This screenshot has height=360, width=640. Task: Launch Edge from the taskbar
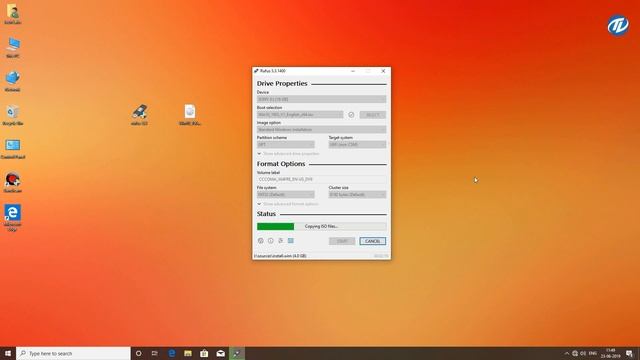(x=171, y=353)
